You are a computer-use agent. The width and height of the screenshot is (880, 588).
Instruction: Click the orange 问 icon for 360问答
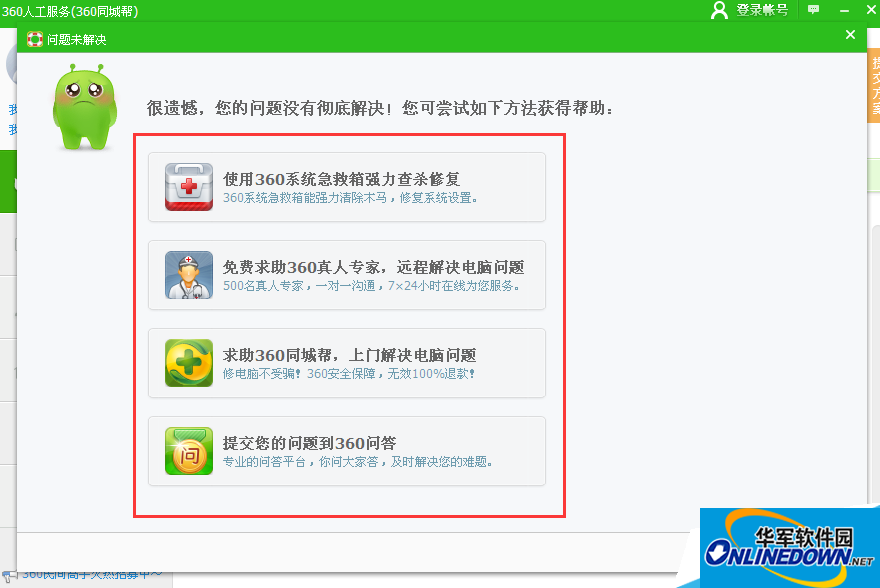tap(188, 450)
